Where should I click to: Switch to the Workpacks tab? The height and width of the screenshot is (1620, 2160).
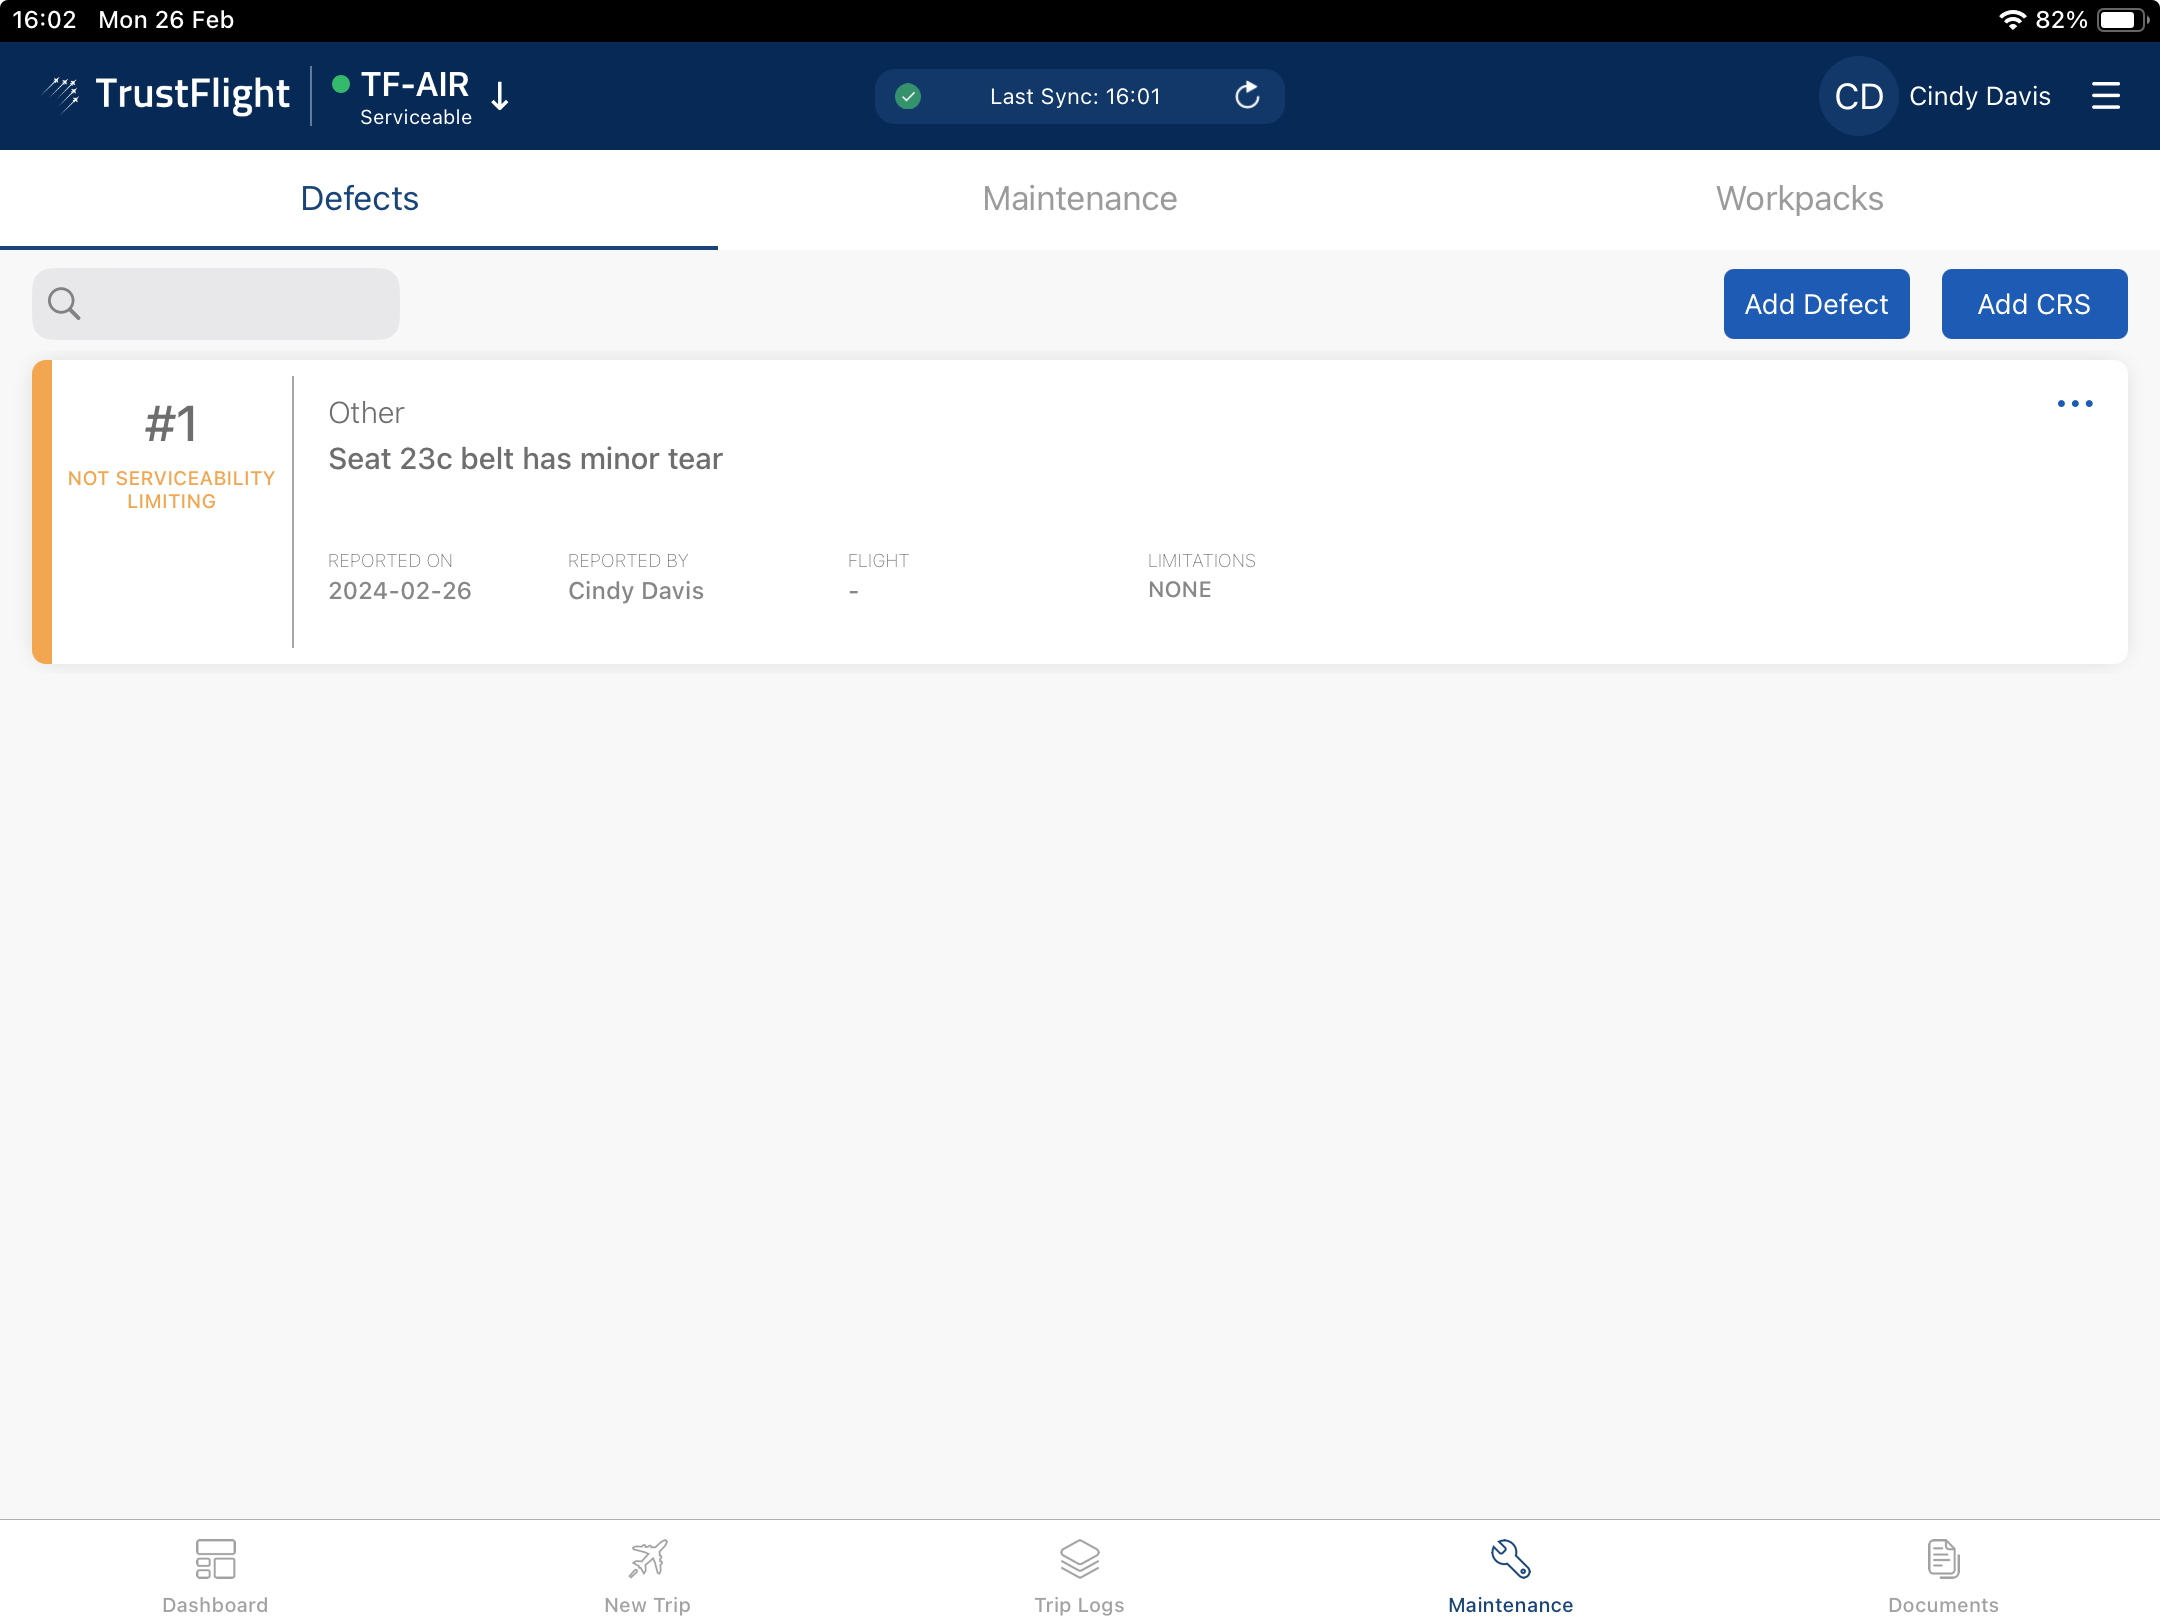click(x=1799, y=199)
